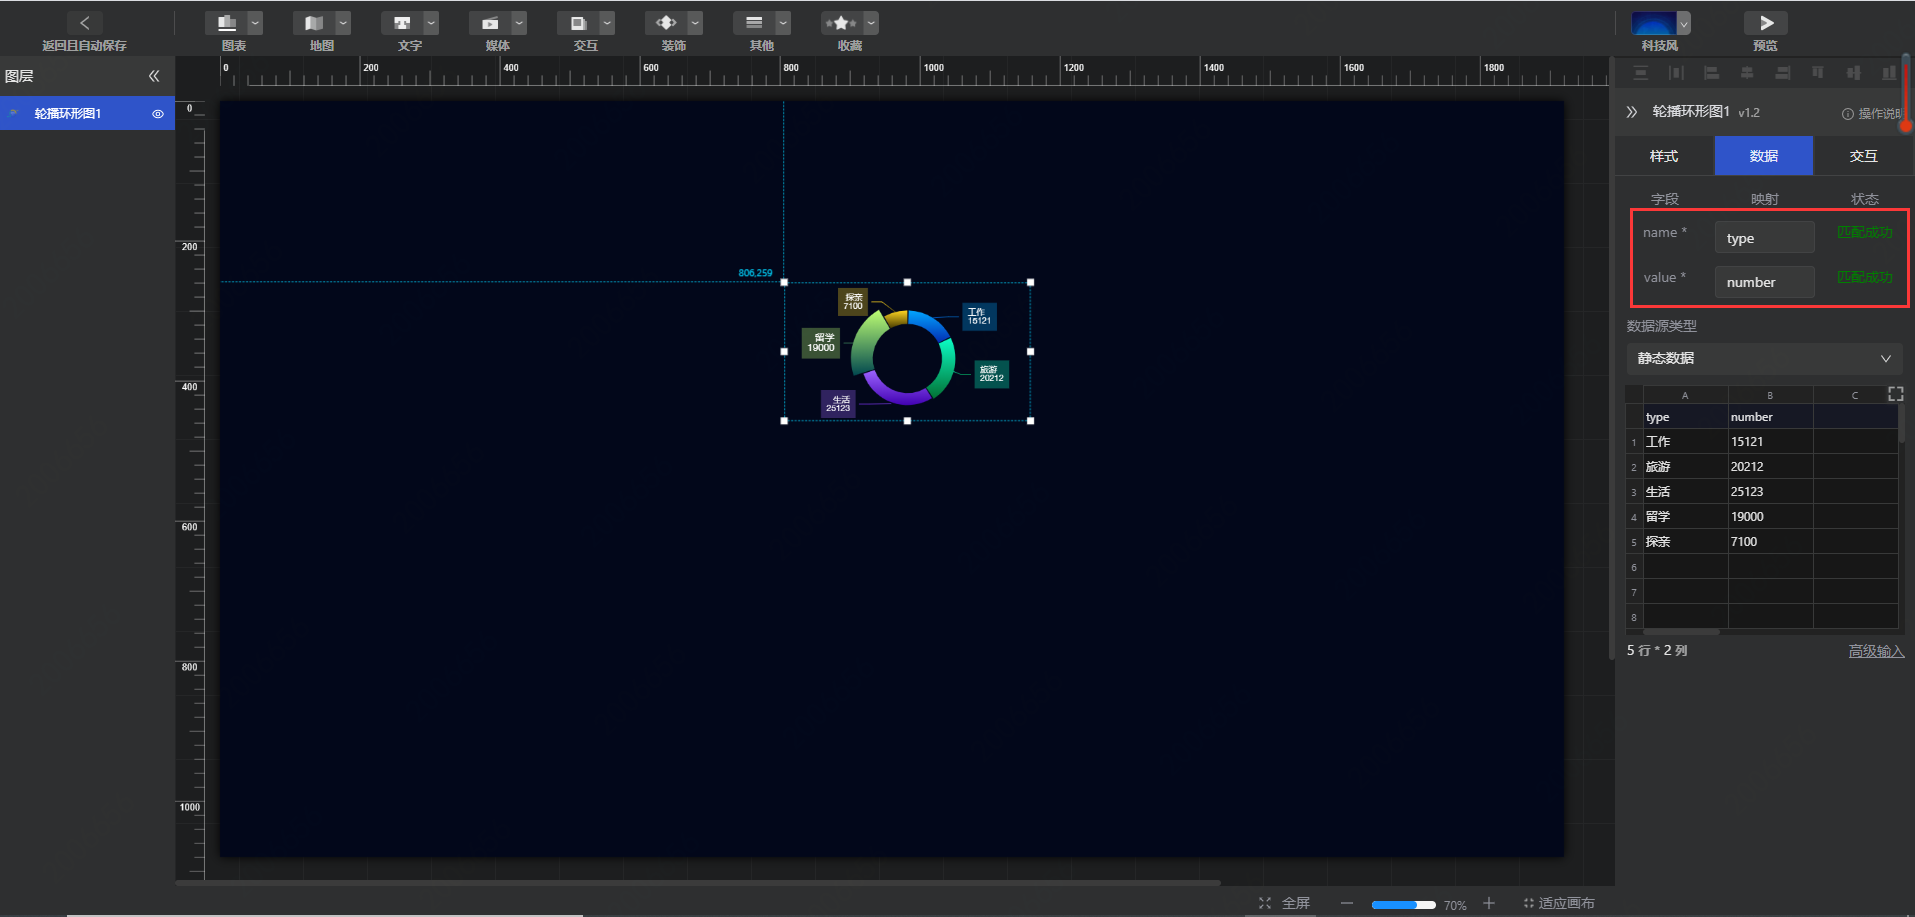
Task: Expand the 地图 dropdown arrow
Action: (343, 22)
